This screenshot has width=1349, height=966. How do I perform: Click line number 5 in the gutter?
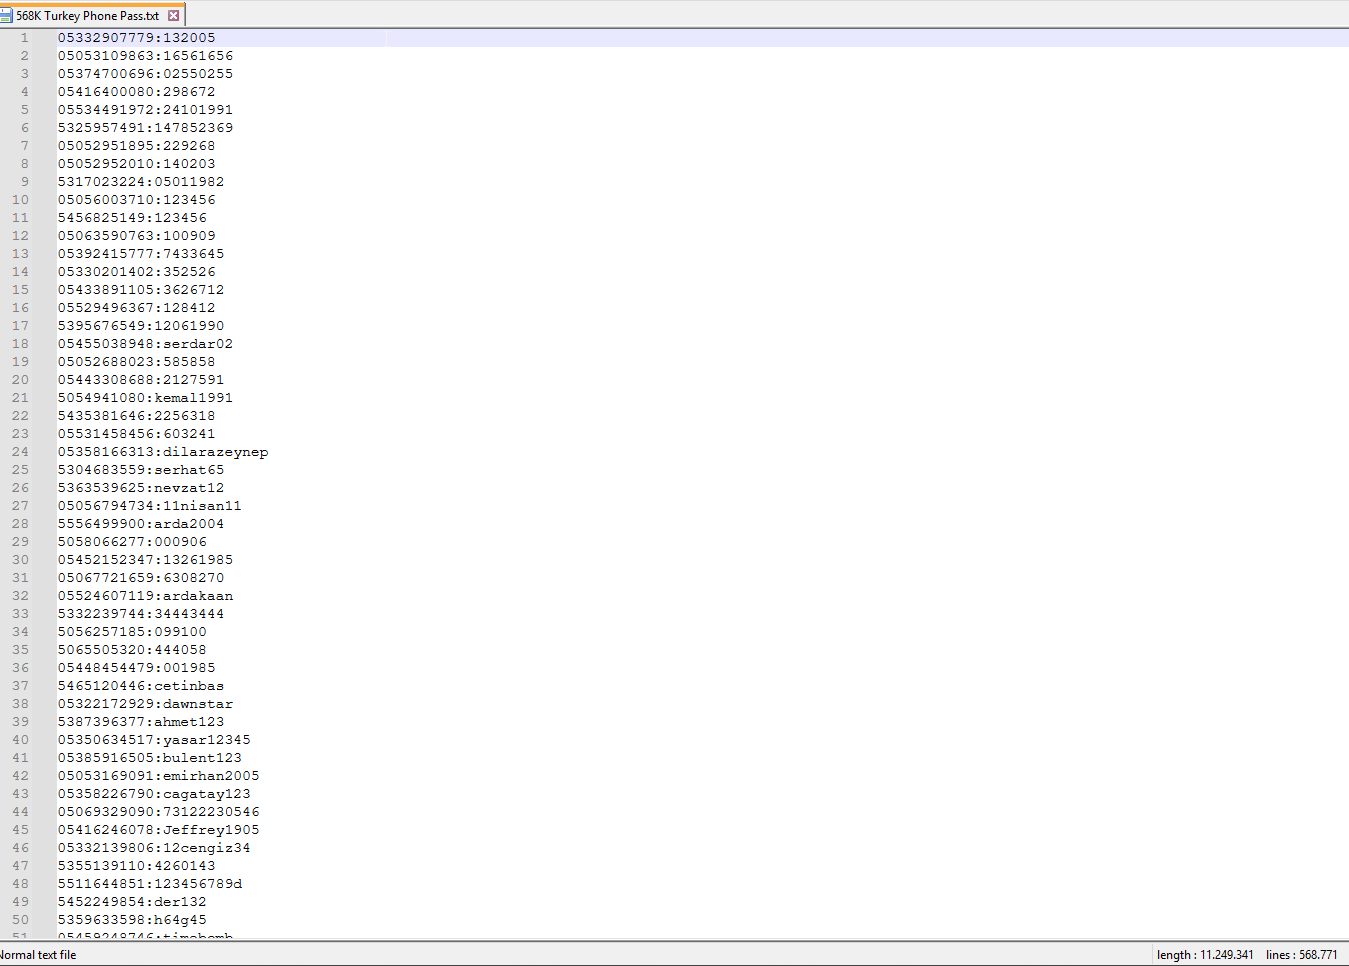24,110
